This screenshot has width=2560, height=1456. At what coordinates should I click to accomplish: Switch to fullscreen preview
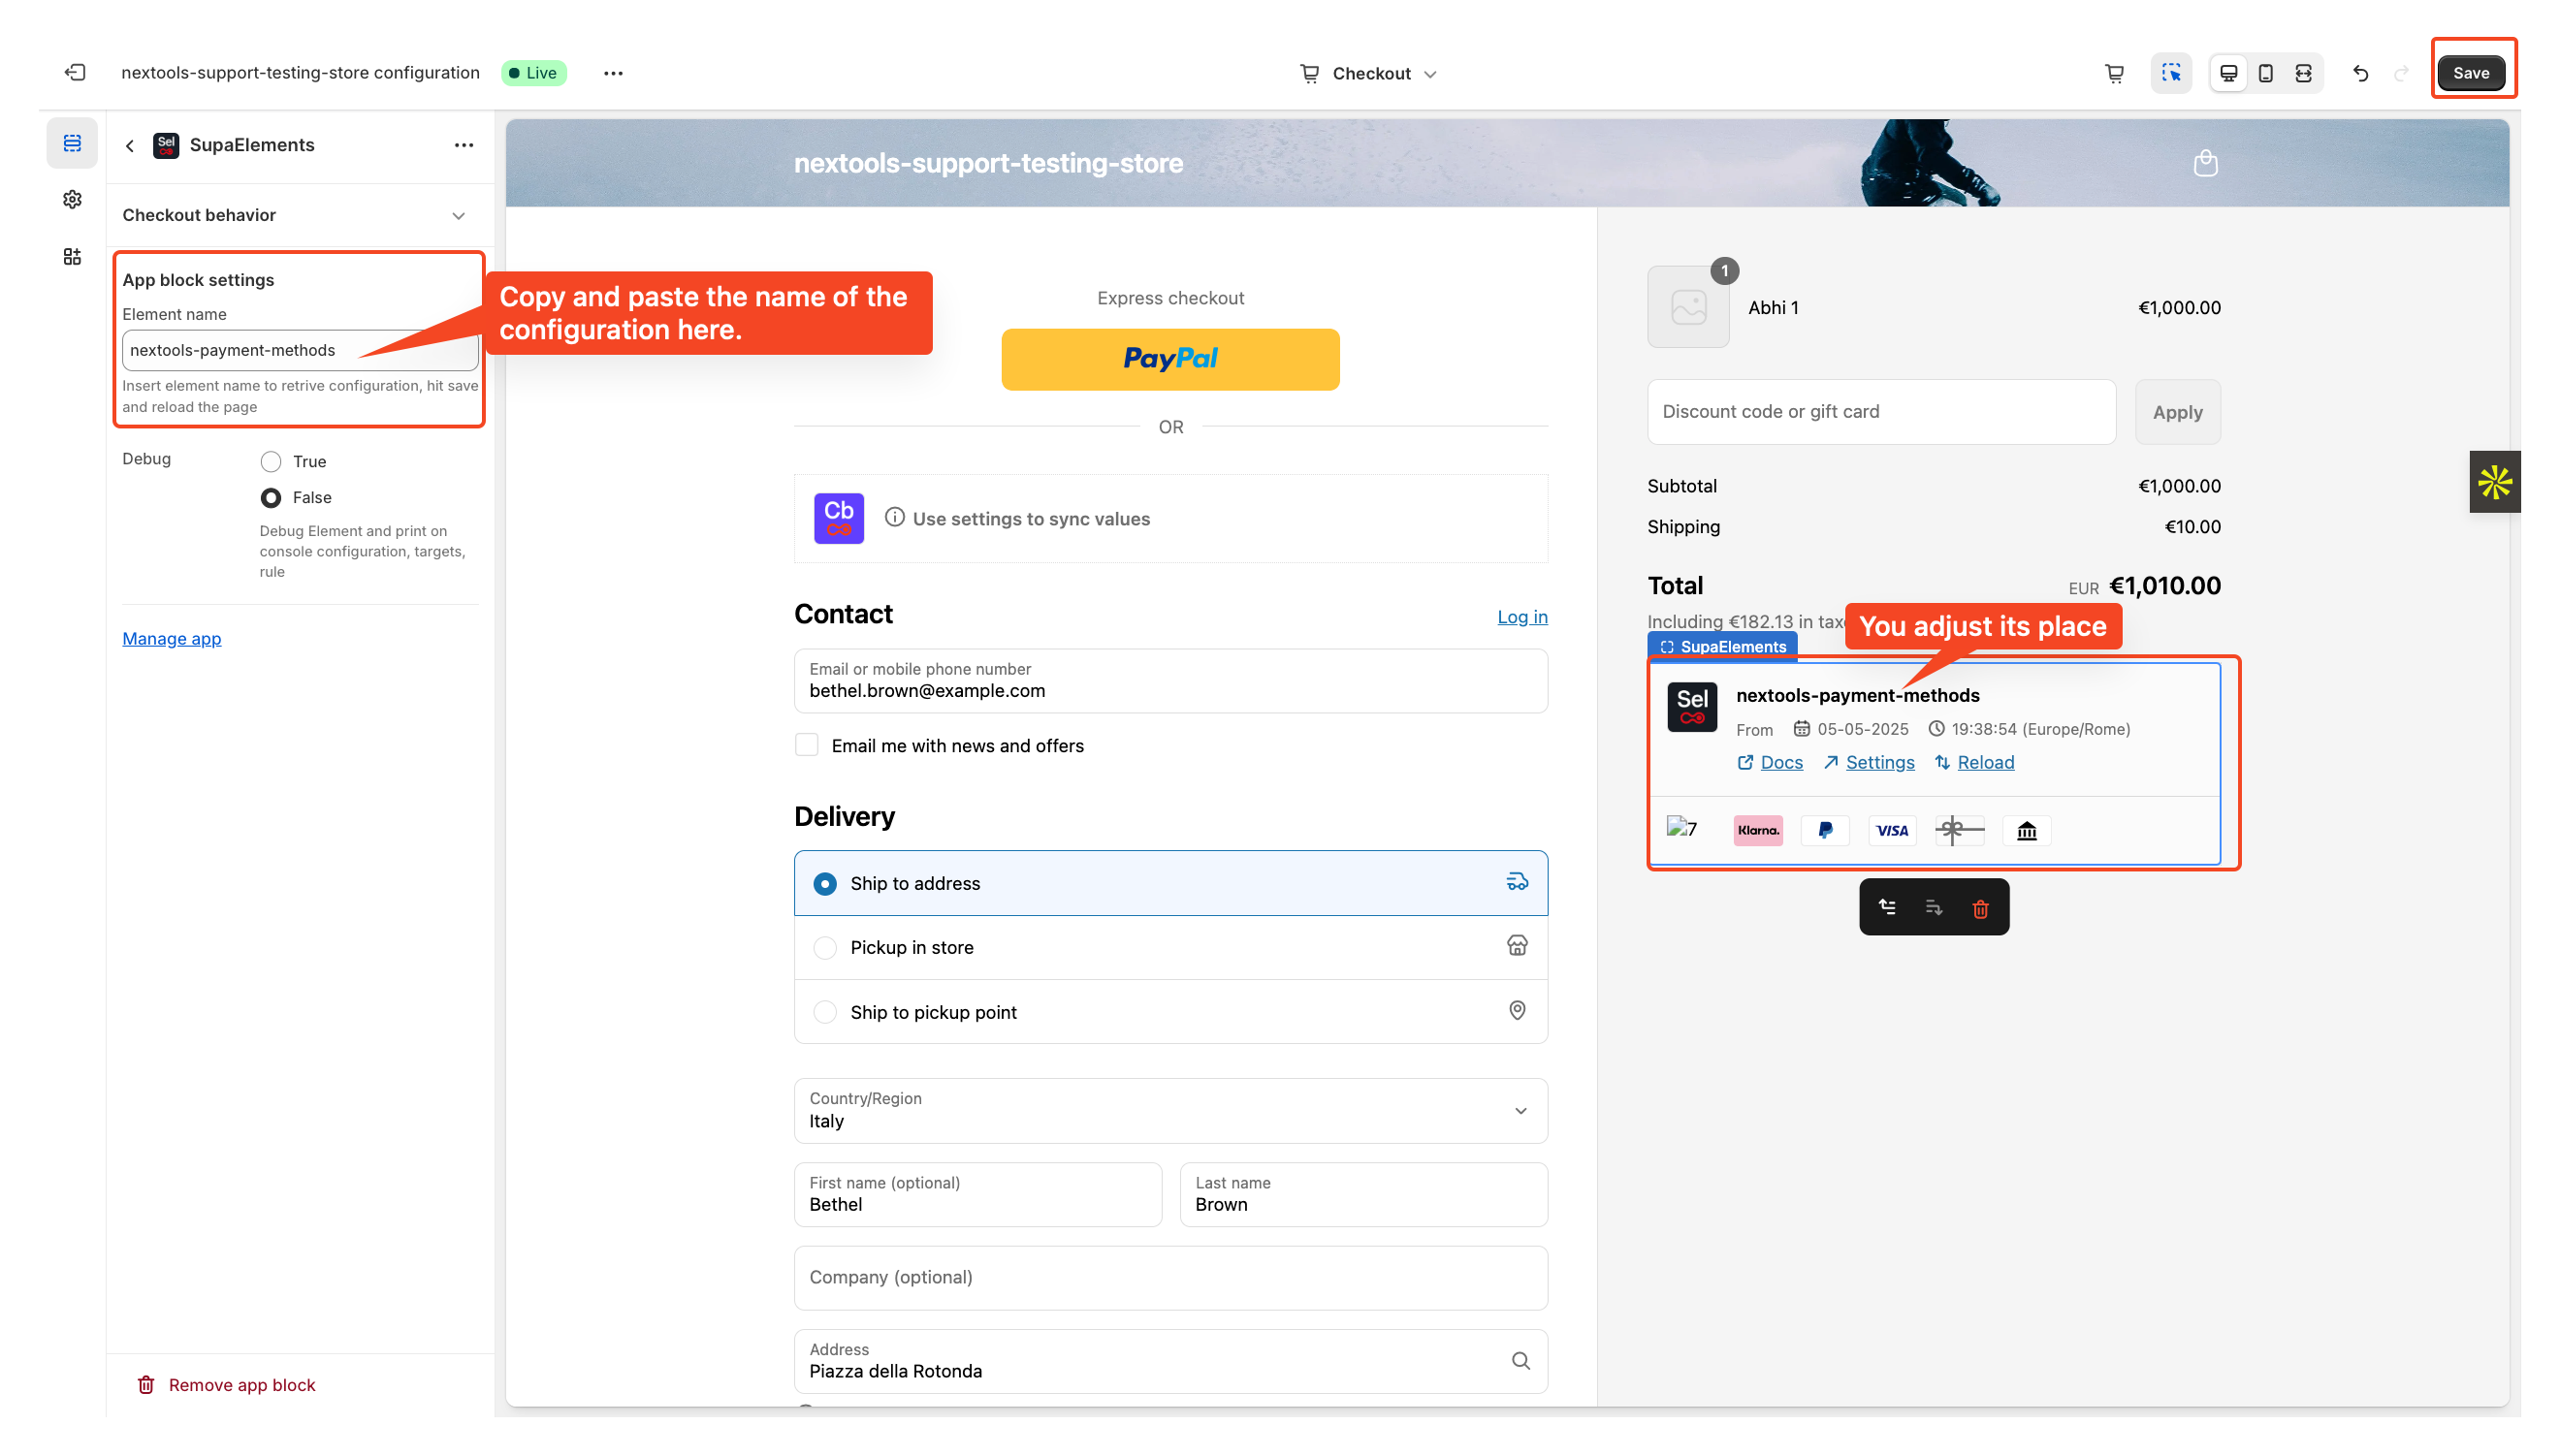(2303, 73)
